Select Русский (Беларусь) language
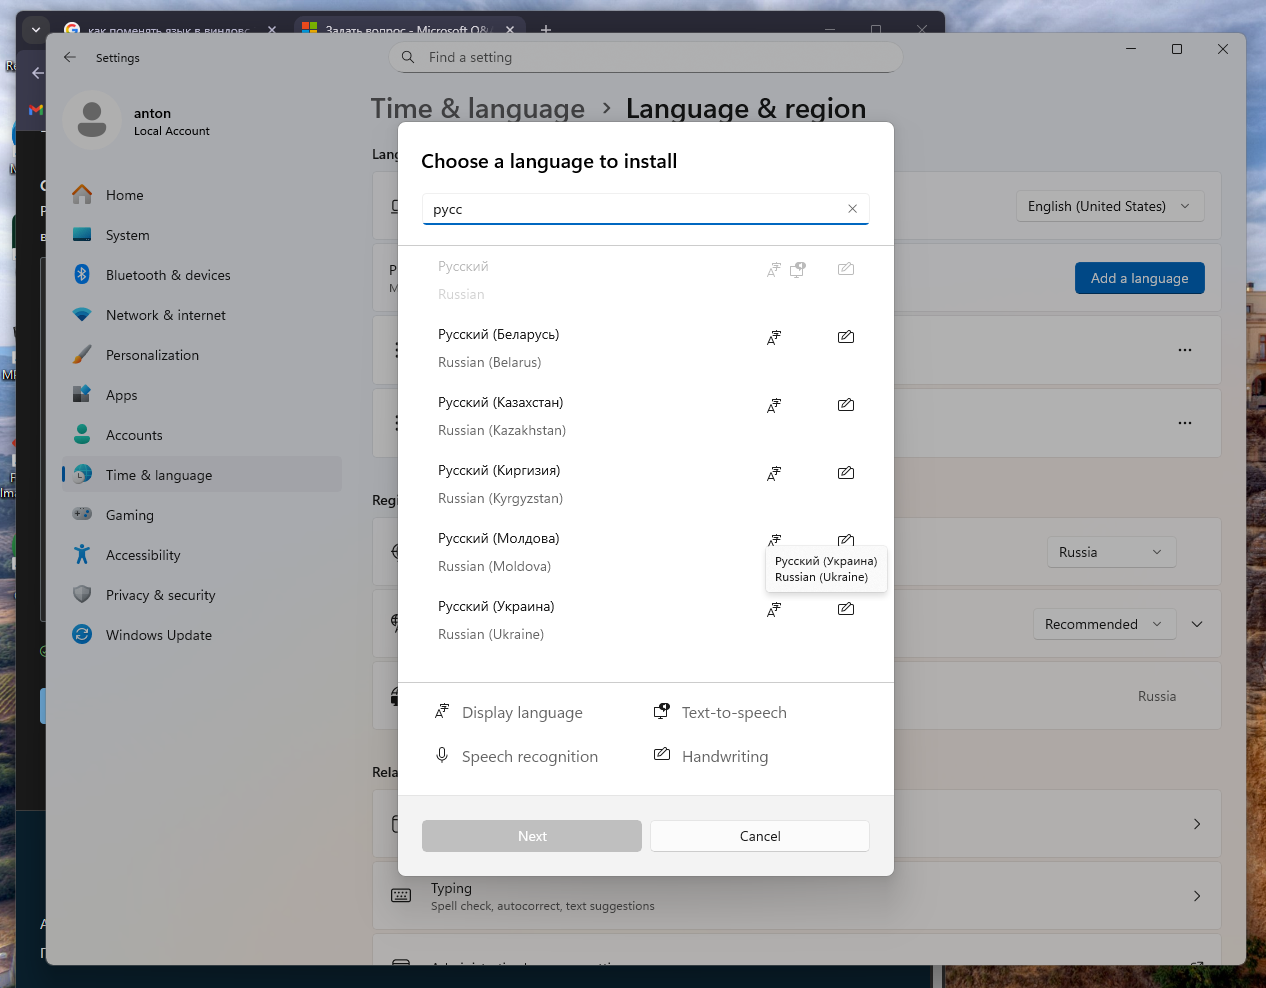 [645, 348]
